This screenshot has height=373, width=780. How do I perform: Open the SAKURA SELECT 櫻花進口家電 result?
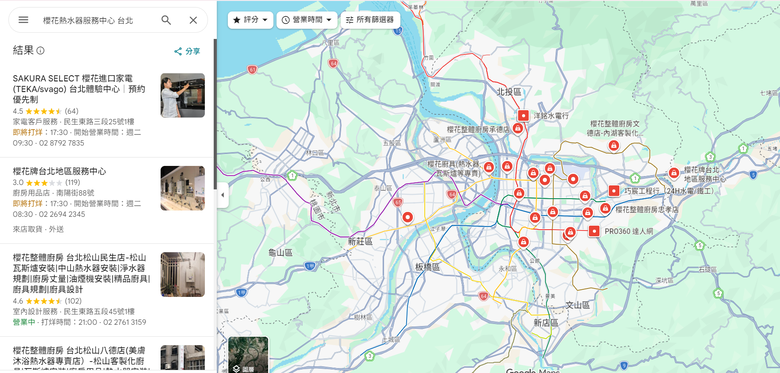coord(108,111)
